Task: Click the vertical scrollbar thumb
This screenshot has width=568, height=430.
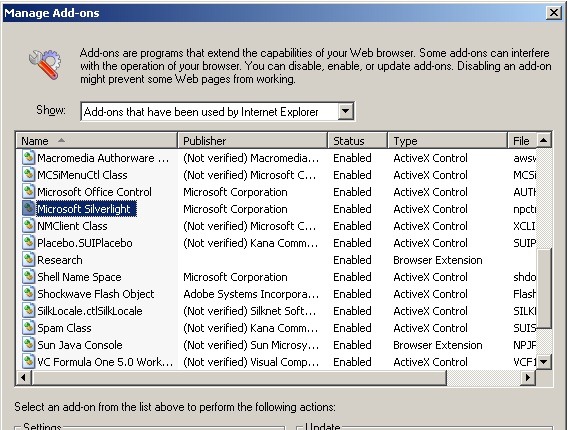Action: pyautogui.click(x=543, y=288)
